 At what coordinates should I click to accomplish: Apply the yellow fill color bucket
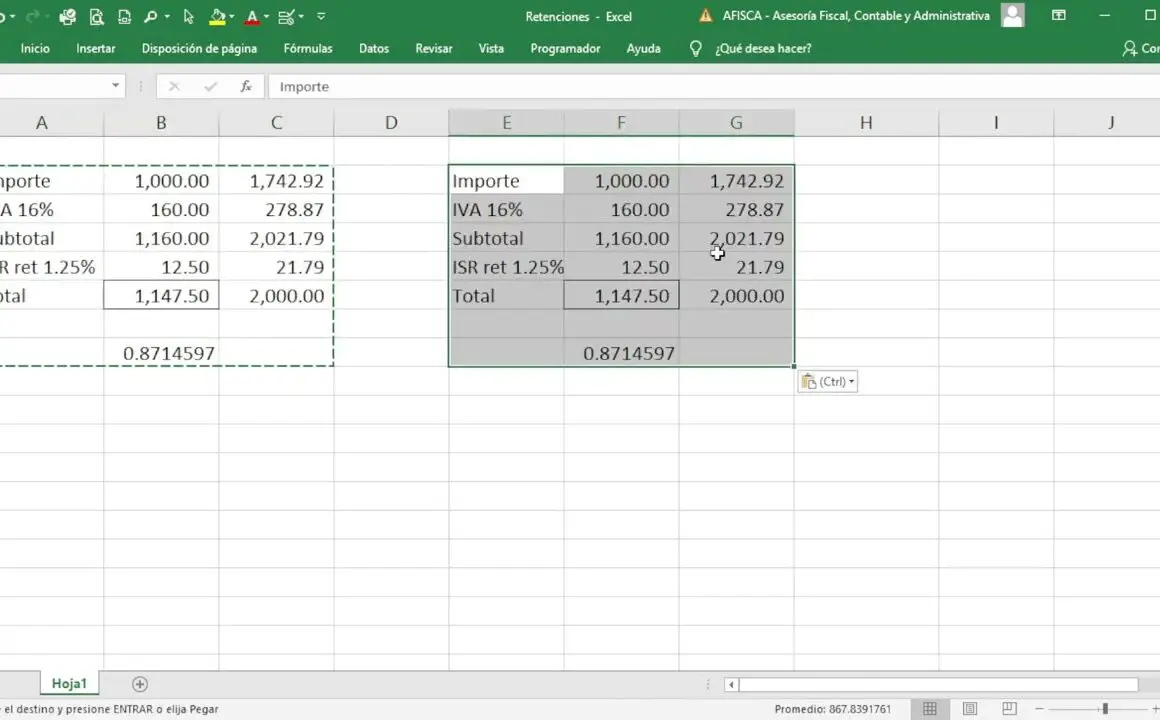pos(218,16)
